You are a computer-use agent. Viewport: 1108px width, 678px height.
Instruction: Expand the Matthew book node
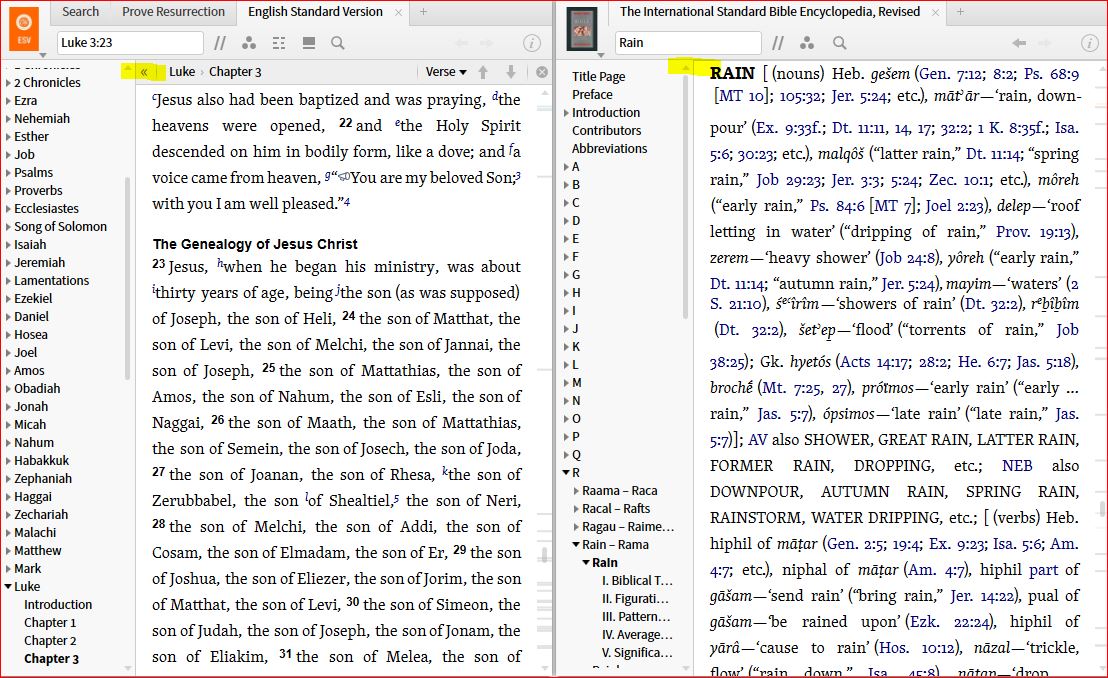8,551
